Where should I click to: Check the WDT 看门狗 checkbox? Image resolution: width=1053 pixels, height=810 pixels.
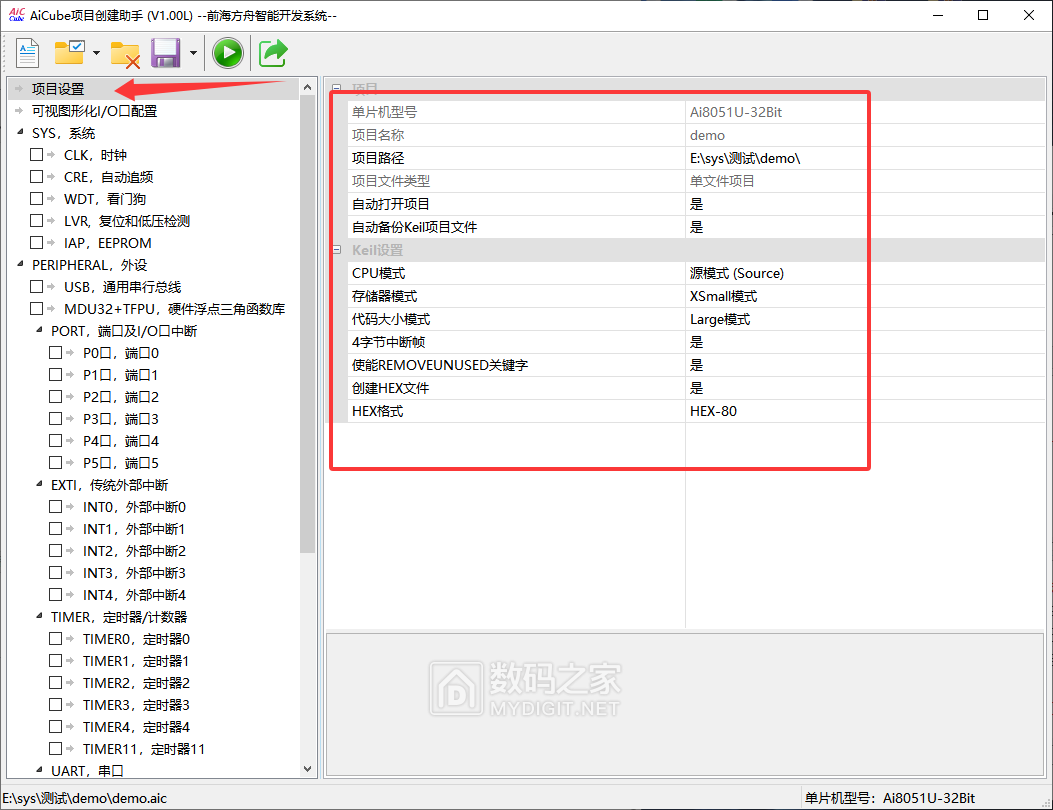tap(37, 199)
